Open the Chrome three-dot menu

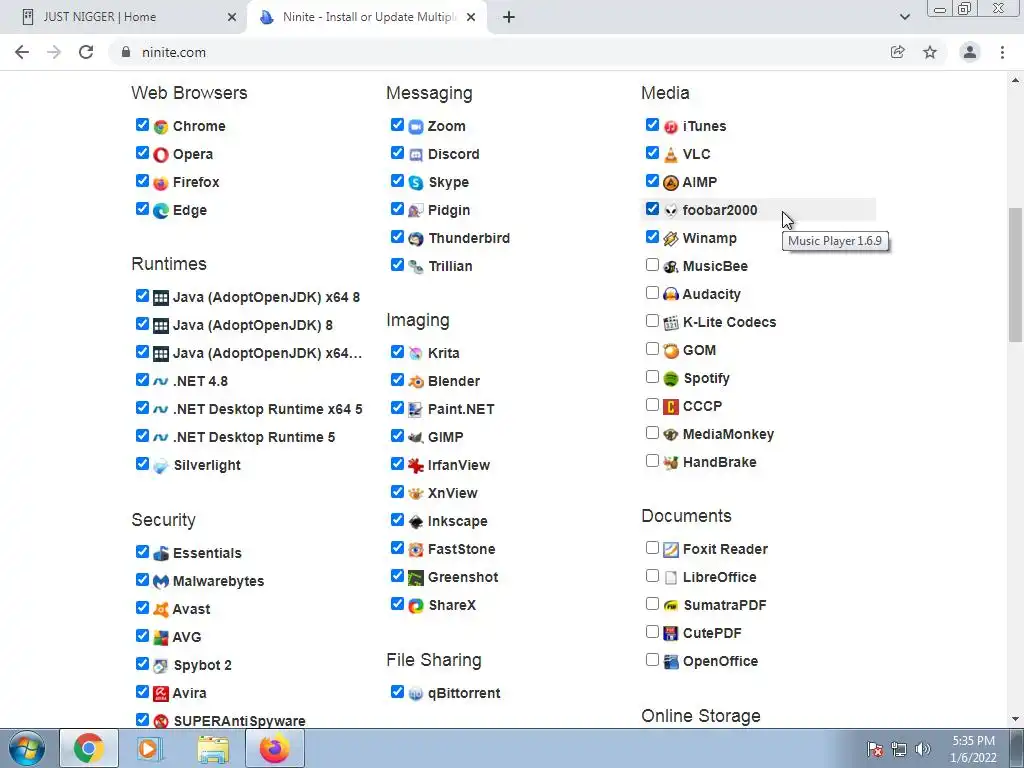click(x=1002, y=52)
